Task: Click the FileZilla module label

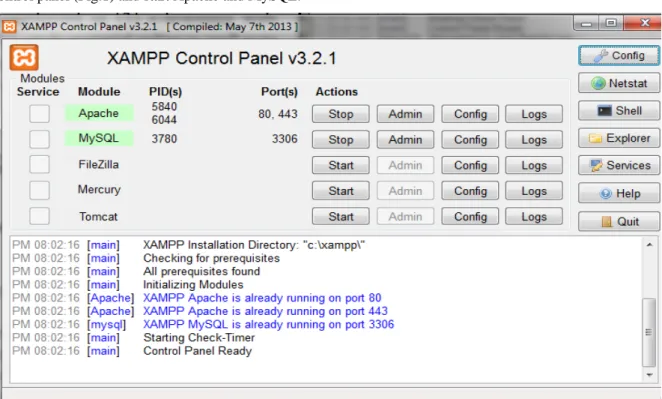Action: click(x=98, y=164)
